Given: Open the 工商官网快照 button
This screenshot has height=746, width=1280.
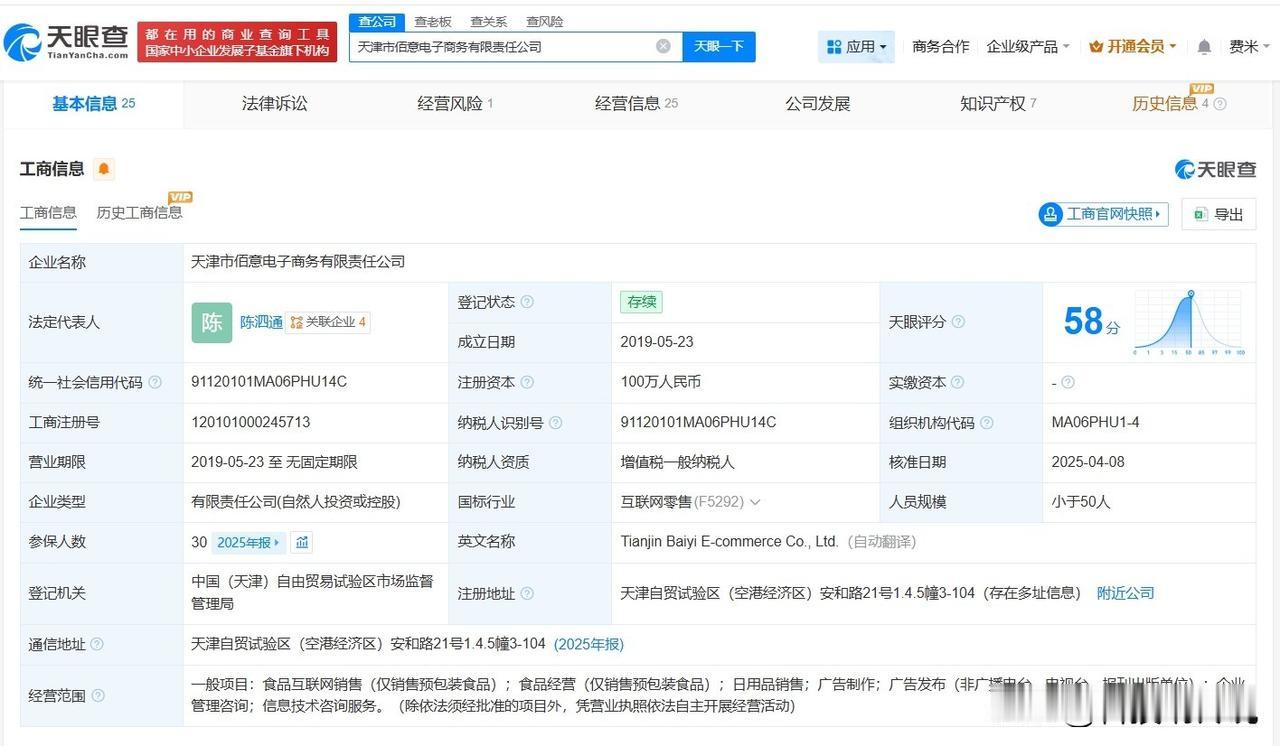Looking at the screenshot, I should (1103, 214).
